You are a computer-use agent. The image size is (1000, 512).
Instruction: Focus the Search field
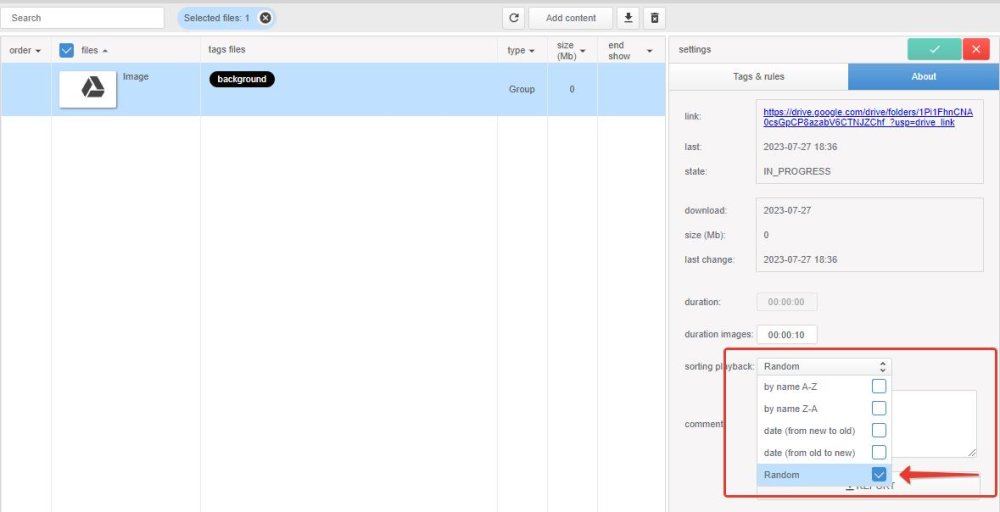(x=82, y=18)
